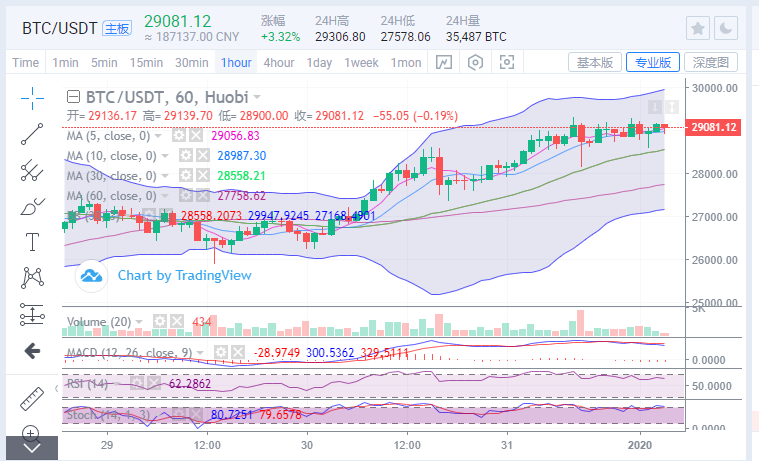Expand the BTC/USDT, 60, Huobi title dropdown

257,98
